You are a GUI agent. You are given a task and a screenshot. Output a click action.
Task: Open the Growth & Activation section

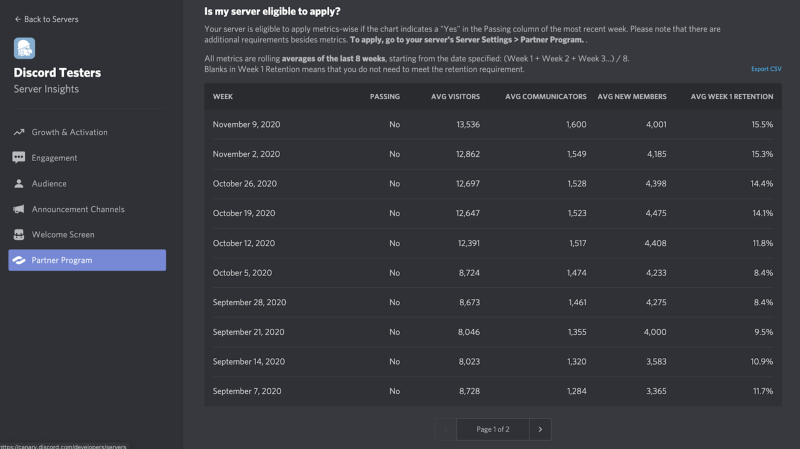[87, 132]
